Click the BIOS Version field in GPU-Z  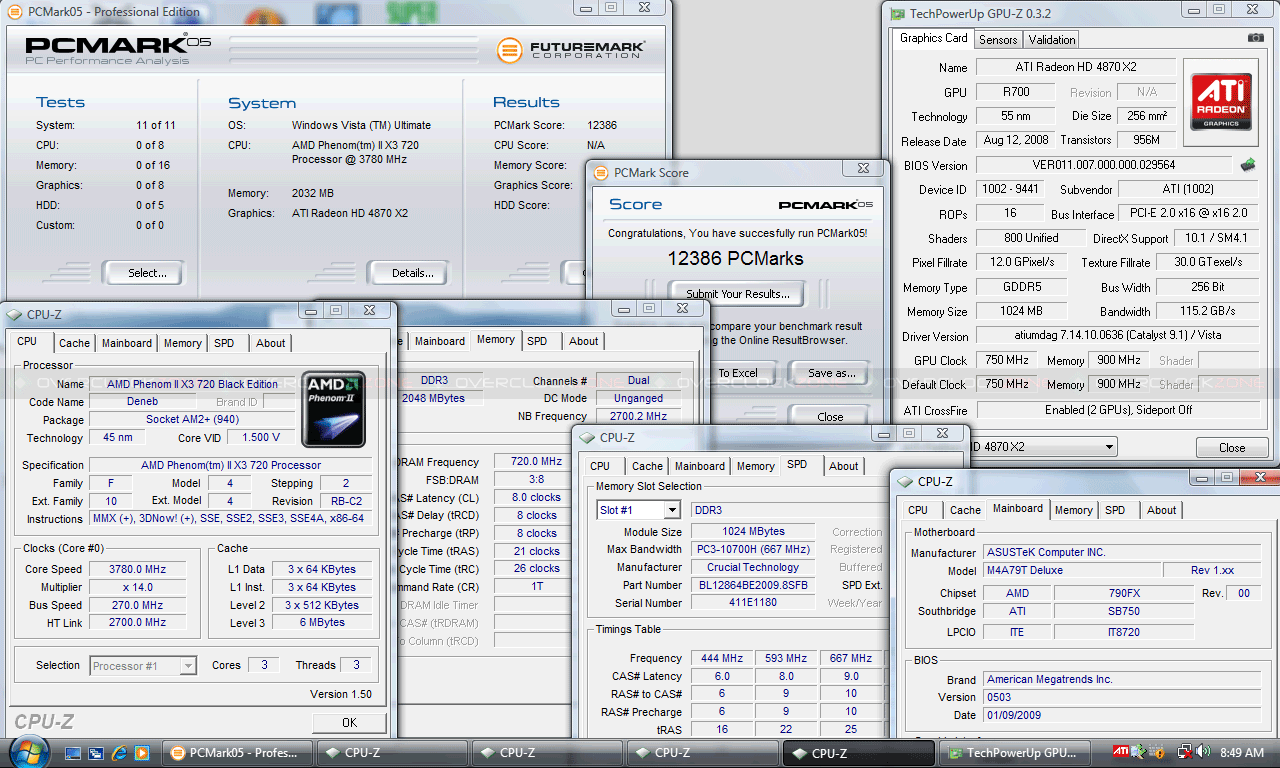[x=1104, y=165]
